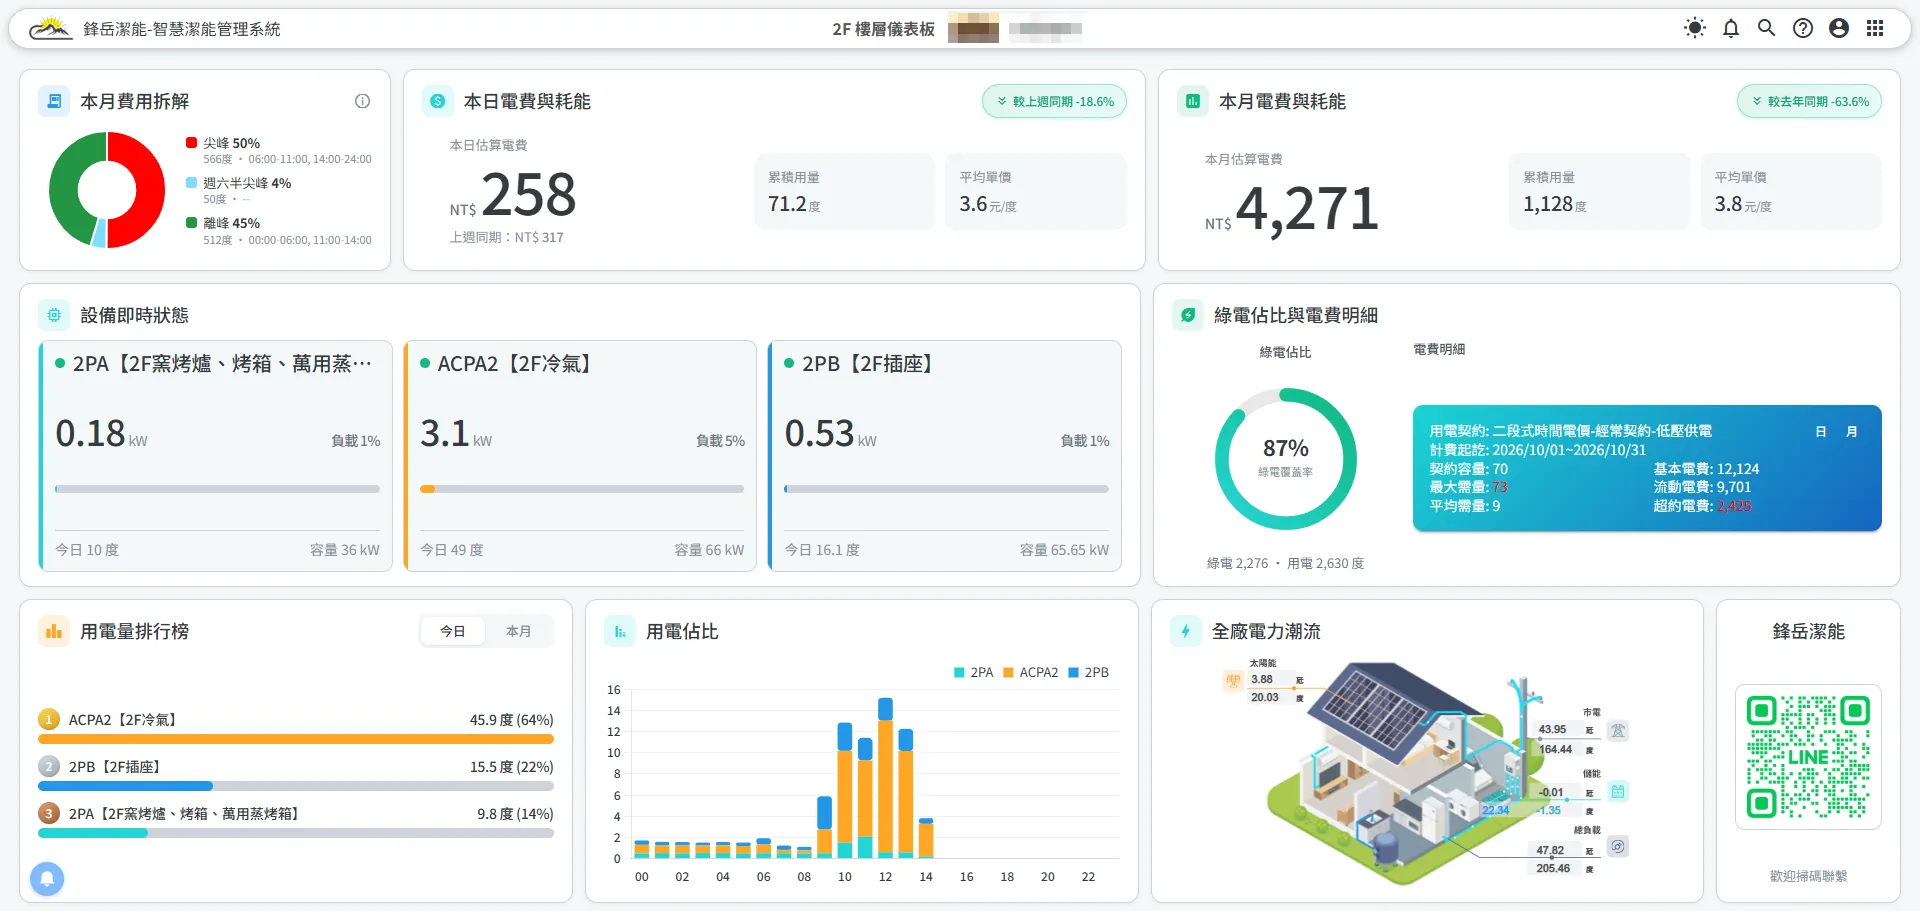The width and height of the screenshot is (1920, 911).
Task: Click 市電 grid tower icon
Action: point(1617,731)
